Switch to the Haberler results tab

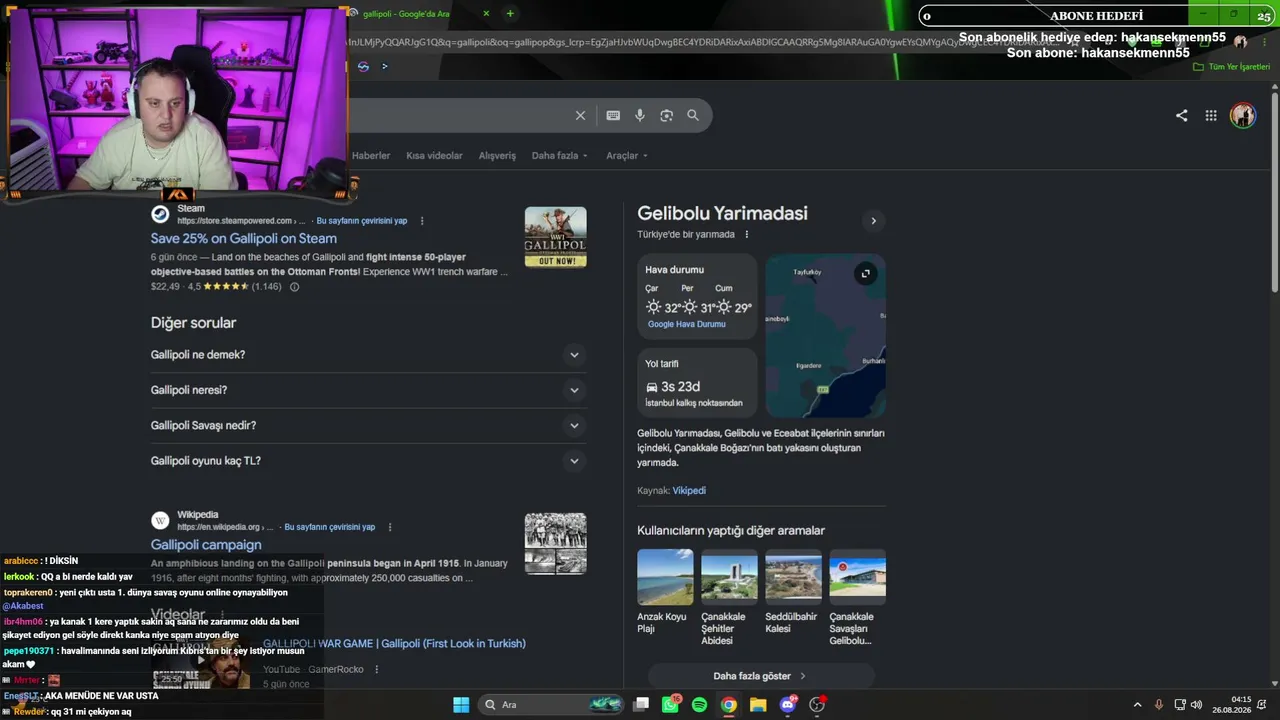click(371, 156)
